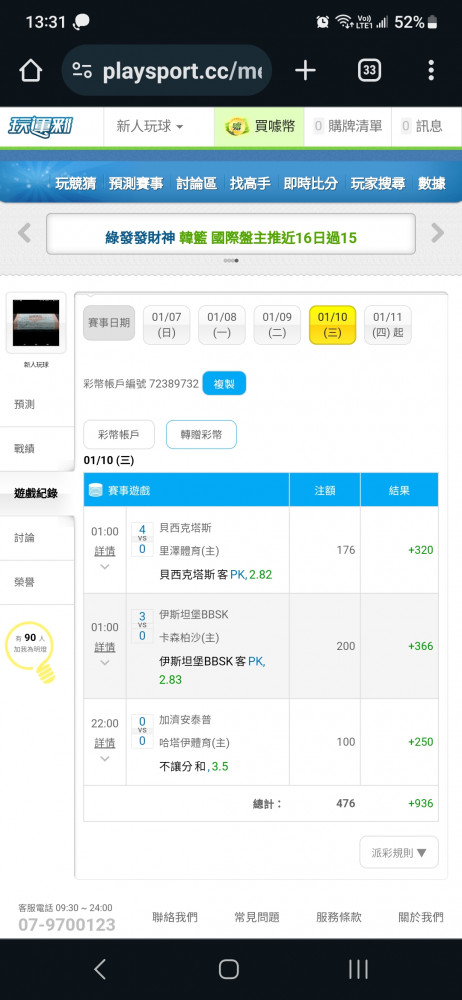The height and width of the screenshot is (1000, 462).
Task: Tap the user profile avatar thumbnail
Action: click(x=36, y=323)
